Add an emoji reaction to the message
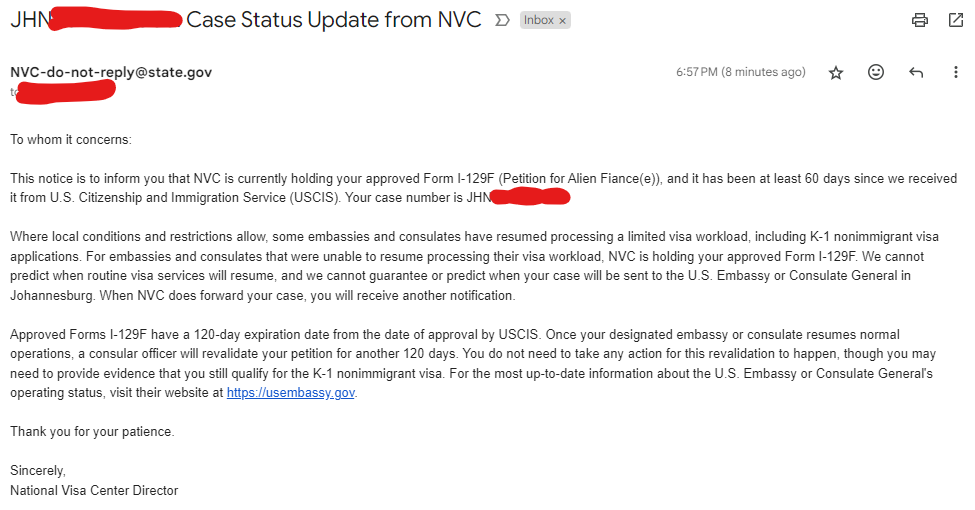Screen dimensions: 975x510 [x=876, y=72]
